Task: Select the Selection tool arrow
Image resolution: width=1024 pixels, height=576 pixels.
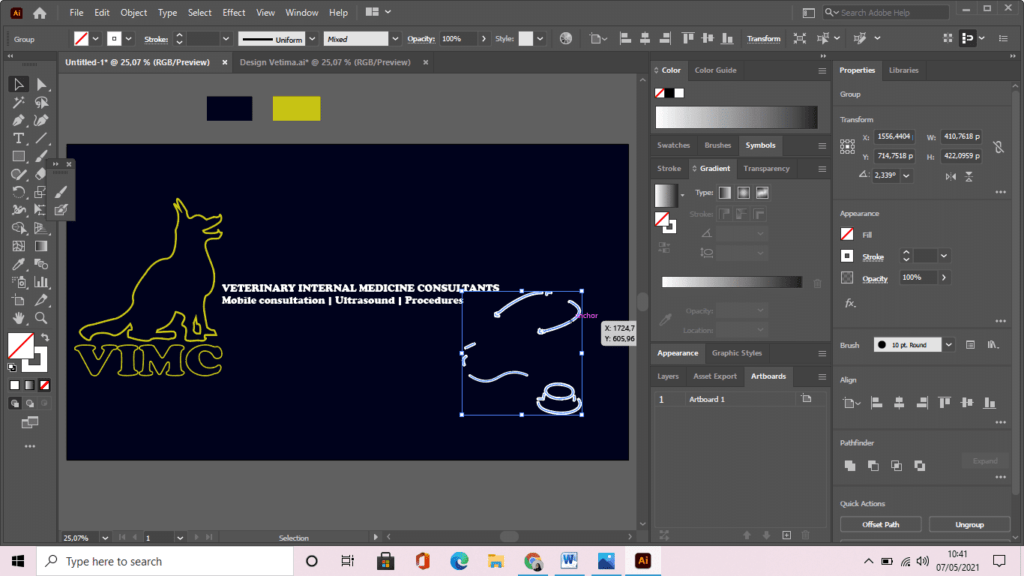Action: tap(18, 84)
